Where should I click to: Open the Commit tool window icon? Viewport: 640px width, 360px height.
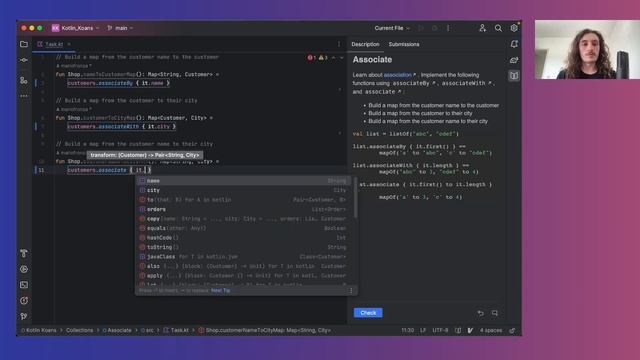24,60
